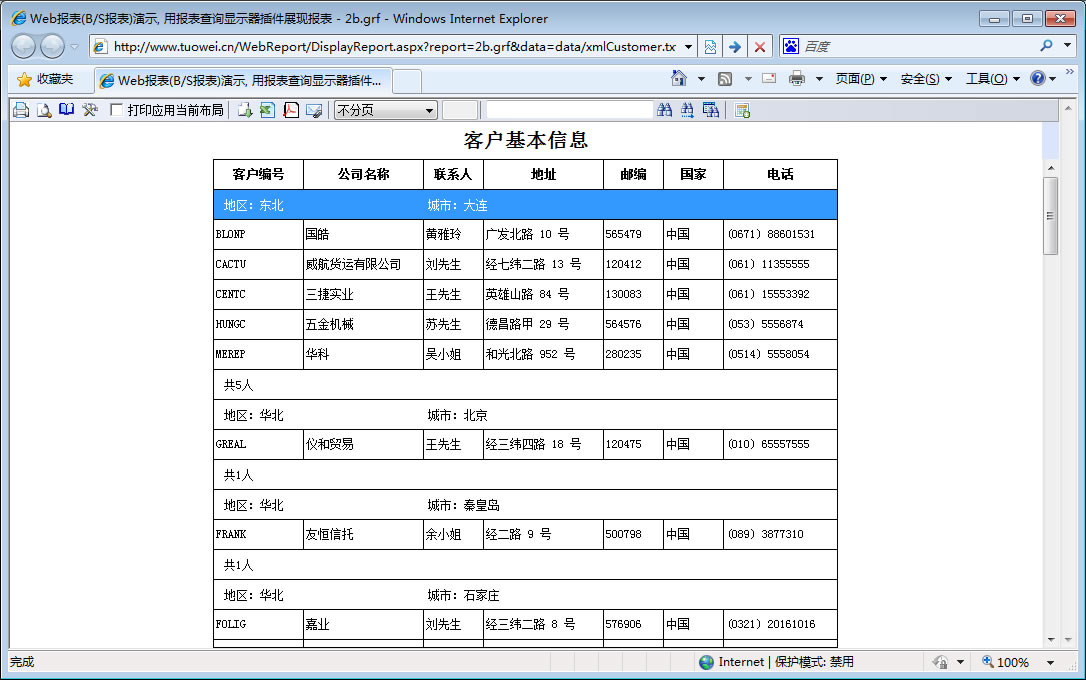Image resolution: width=1086 pixels, height=680 pixels.
Task: Open the zoom level 100% dropdown
Action: pyautogui.click(x=1050, y=662)
